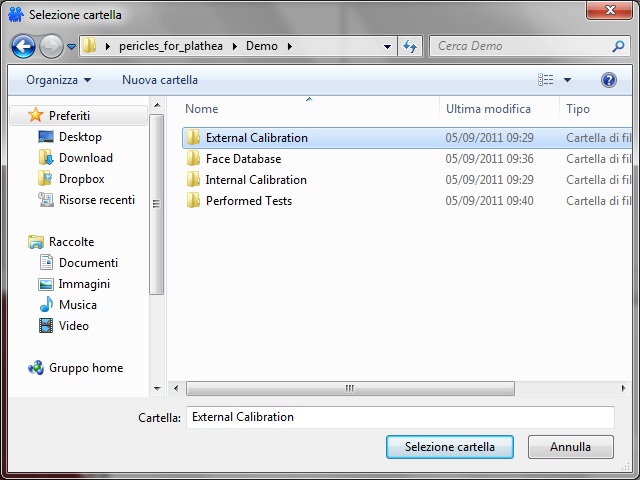Screen dimensions: 640x480
Task: Select Musica library in sidebar
Action: 77,305
